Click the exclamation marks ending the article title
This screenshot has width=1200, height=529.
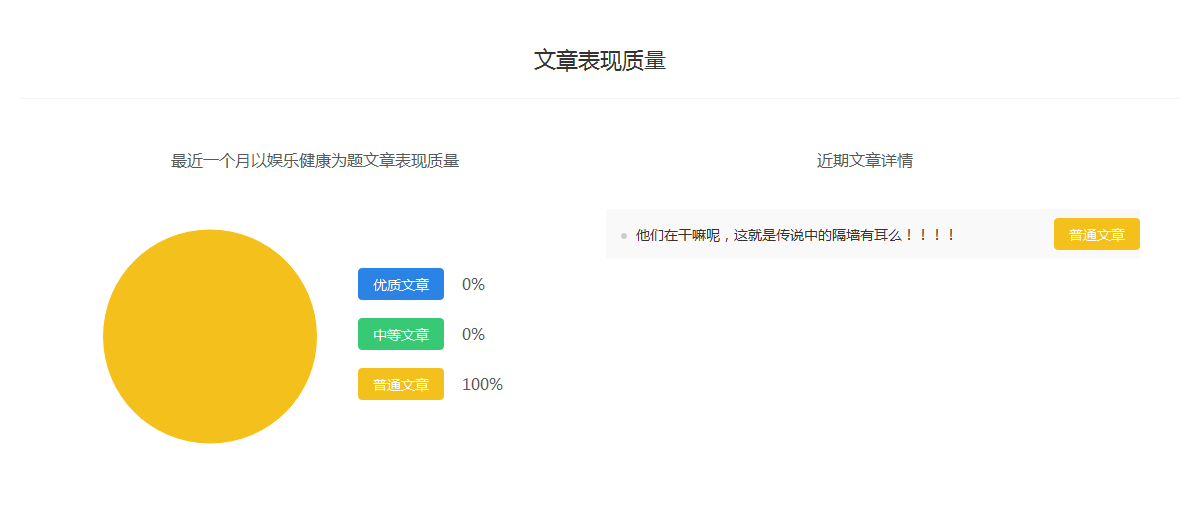coord(930,235)
